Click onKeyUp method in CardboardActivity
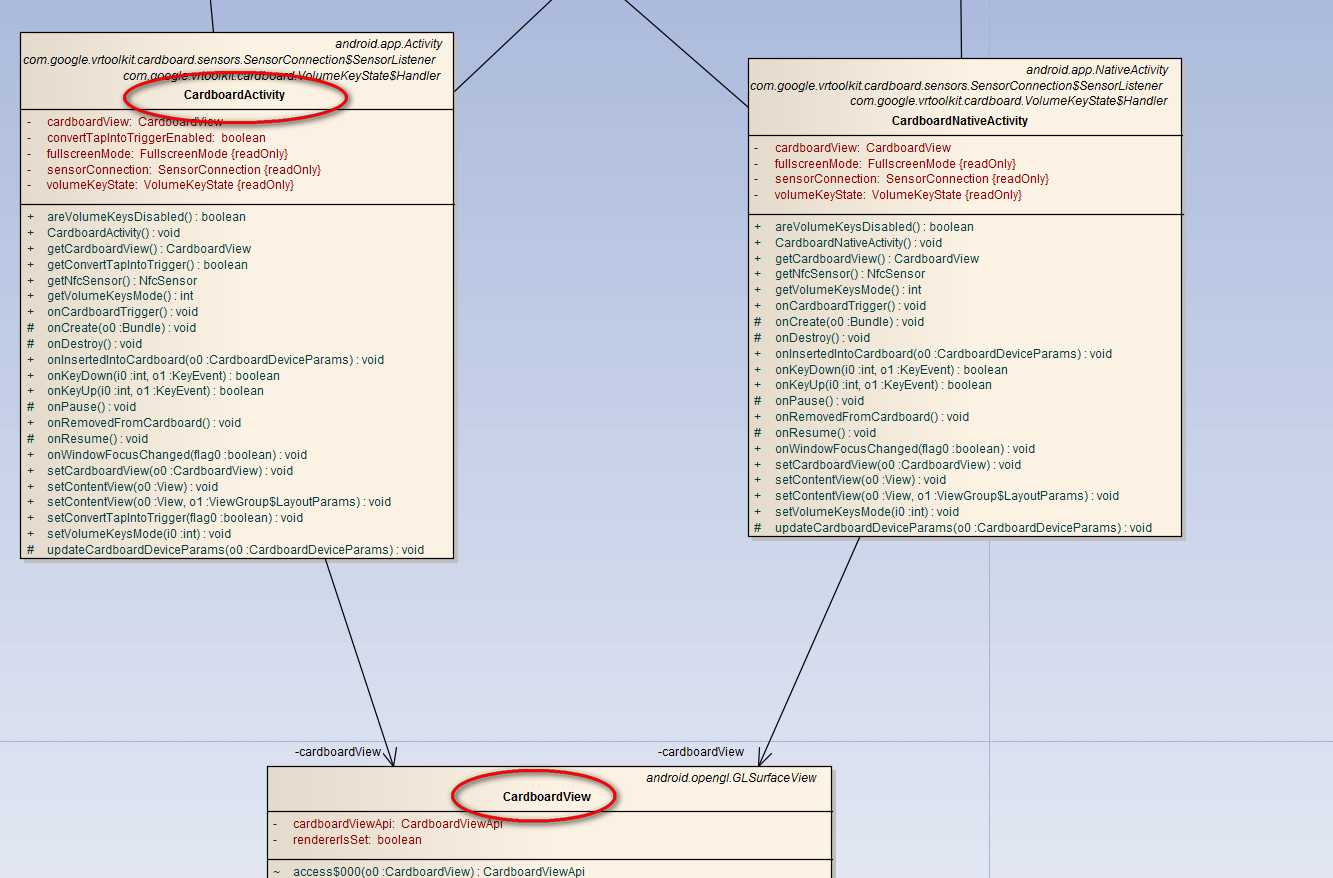Image resolution: width=1333 pixels, height=878 pixels. coord(155,391)
